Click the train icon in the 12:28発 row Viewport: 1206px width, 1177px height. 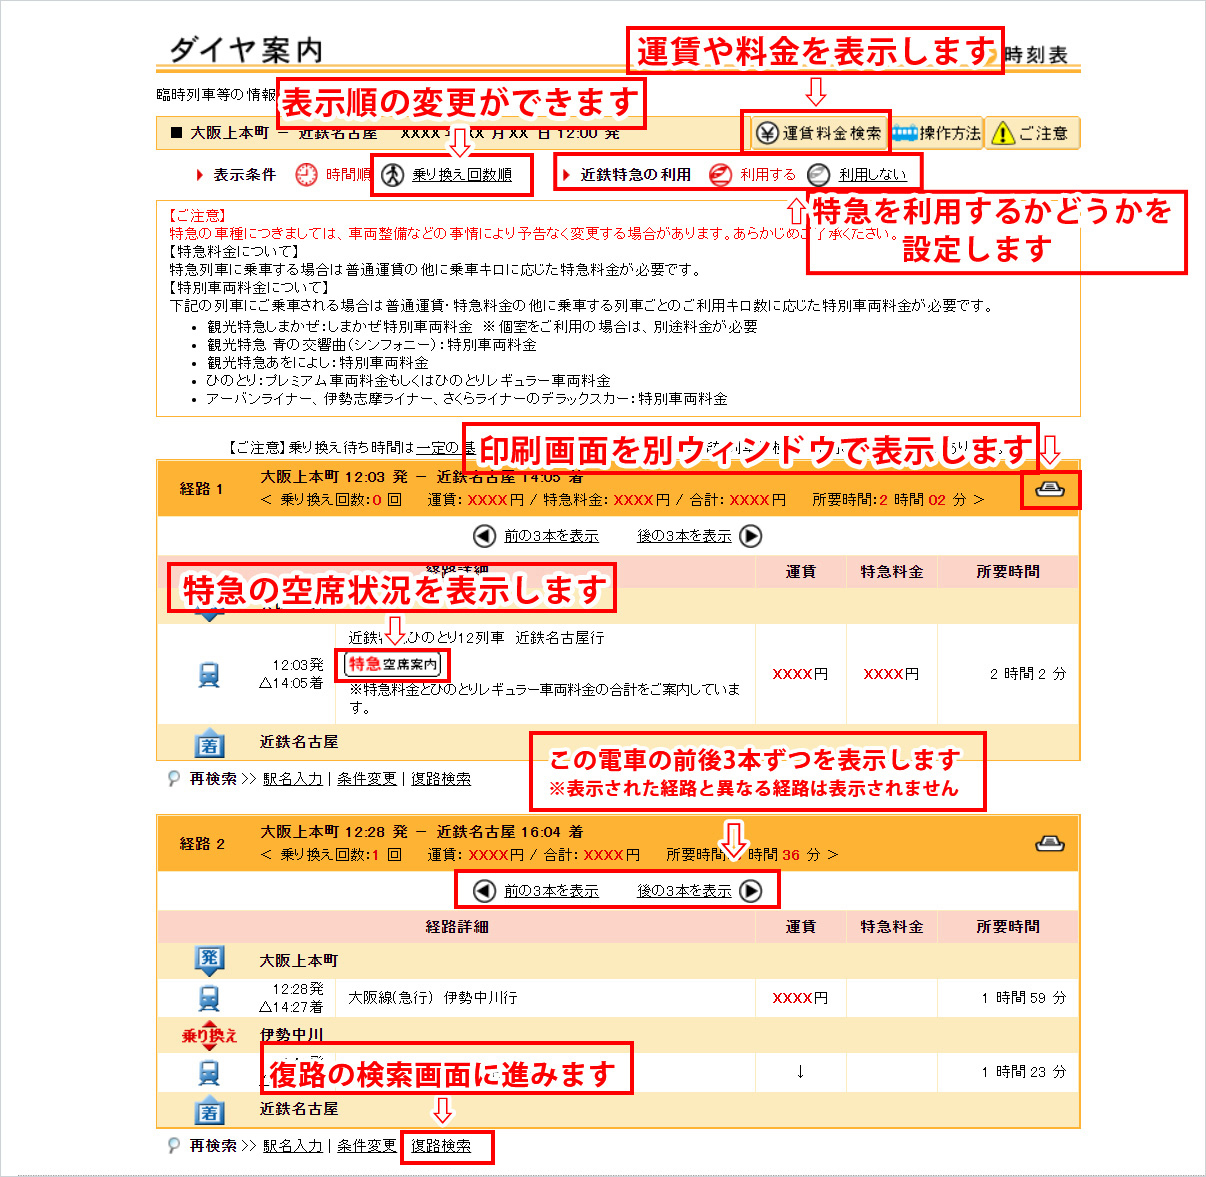209,998
